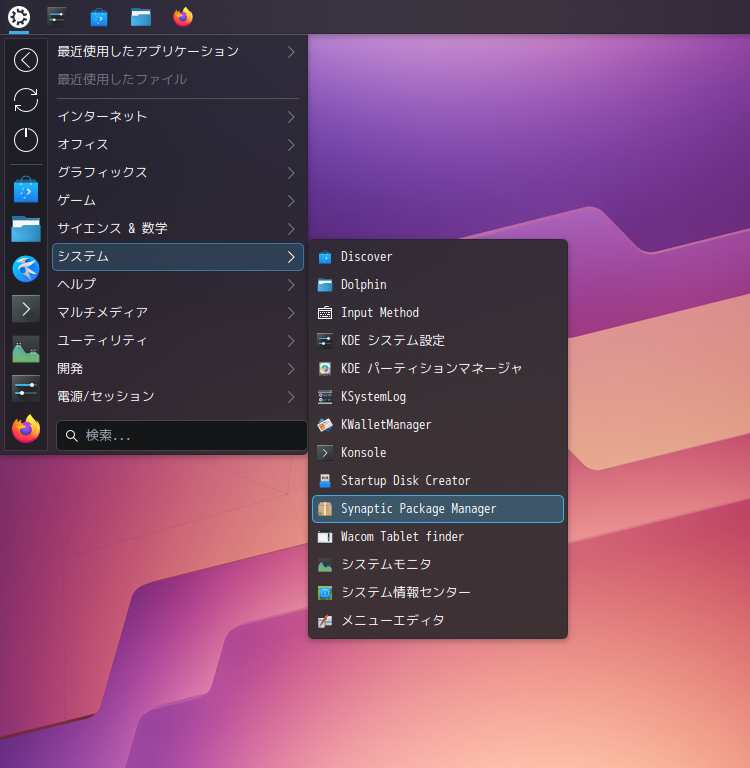The height and width of the screenshot is (768, 750).
Task: Click the サイエンス & 数学 label text
Action: pos(113,228)
